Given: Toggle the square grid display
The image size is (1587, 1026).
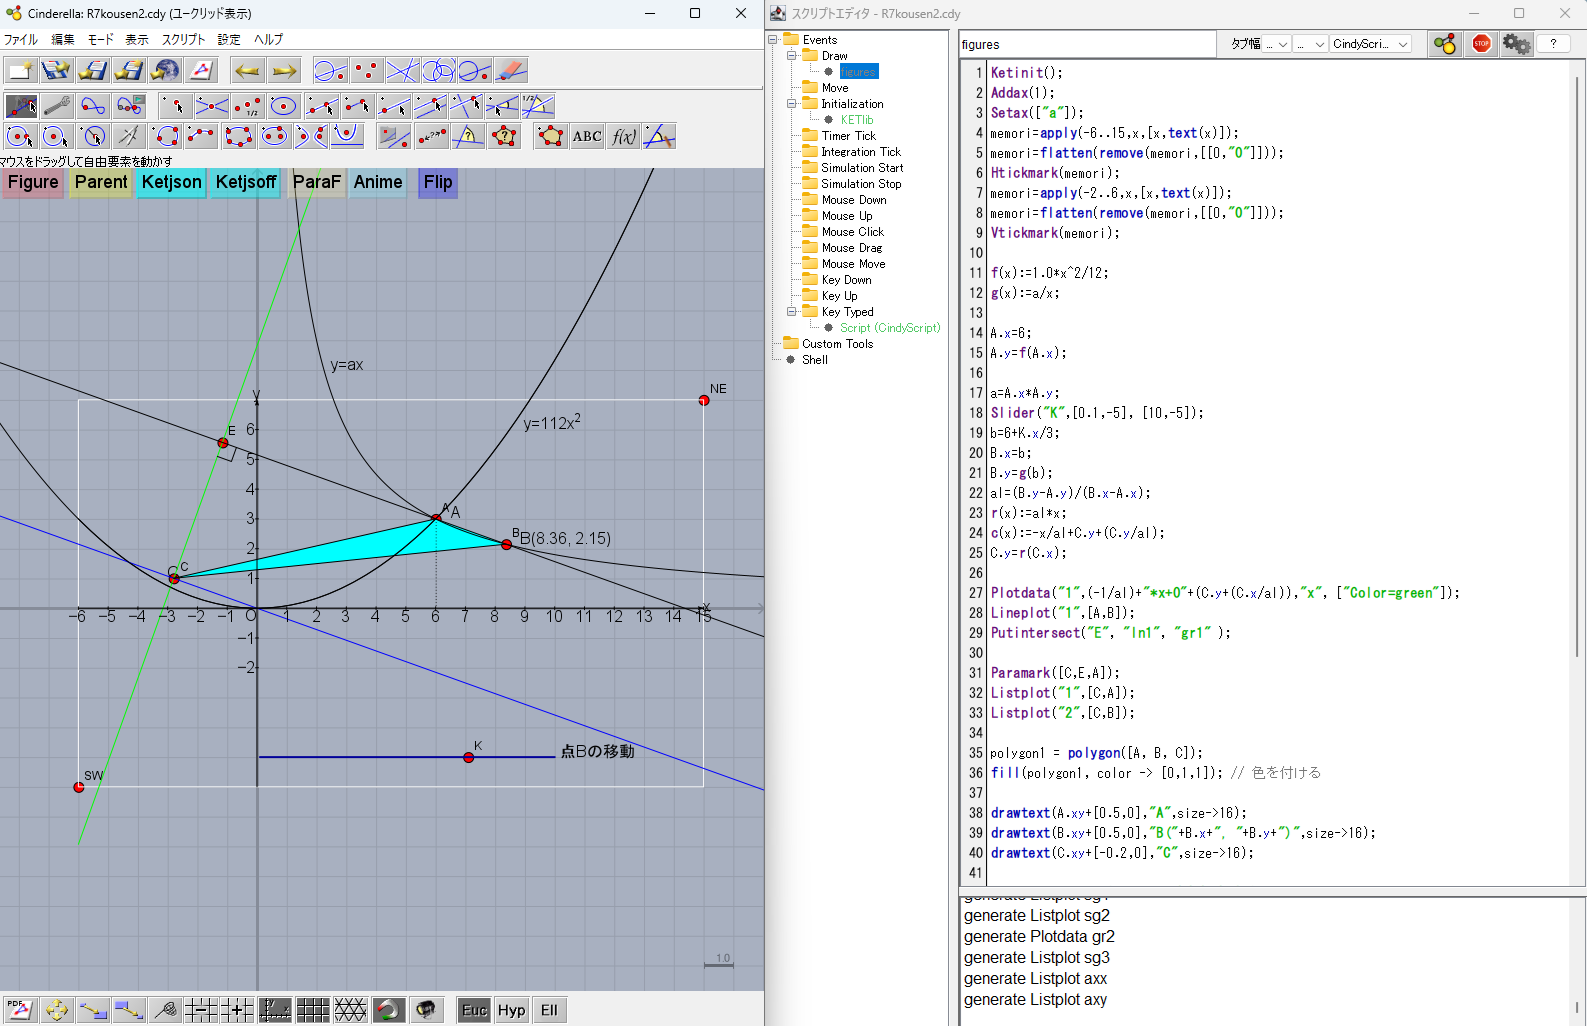Looking at the screenshot, I should coord(313,1010).
